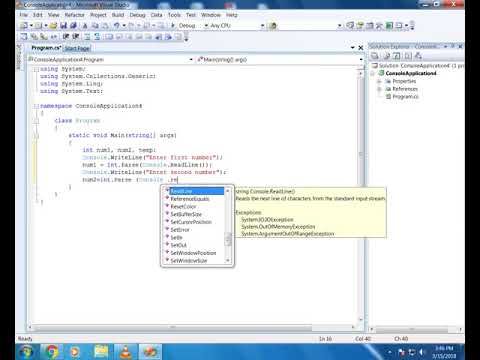The width and height of the screenshot is (480, 360).
Task: Collapse the namespace ConsoleApplication4 outlining block
Action: [x=36, y=106]
